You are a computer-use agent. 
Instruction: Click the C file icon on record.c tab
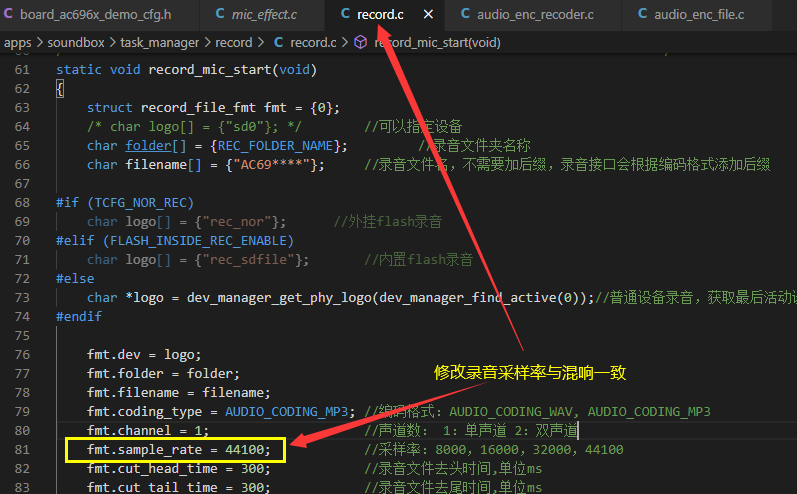[x=345, y=14]
